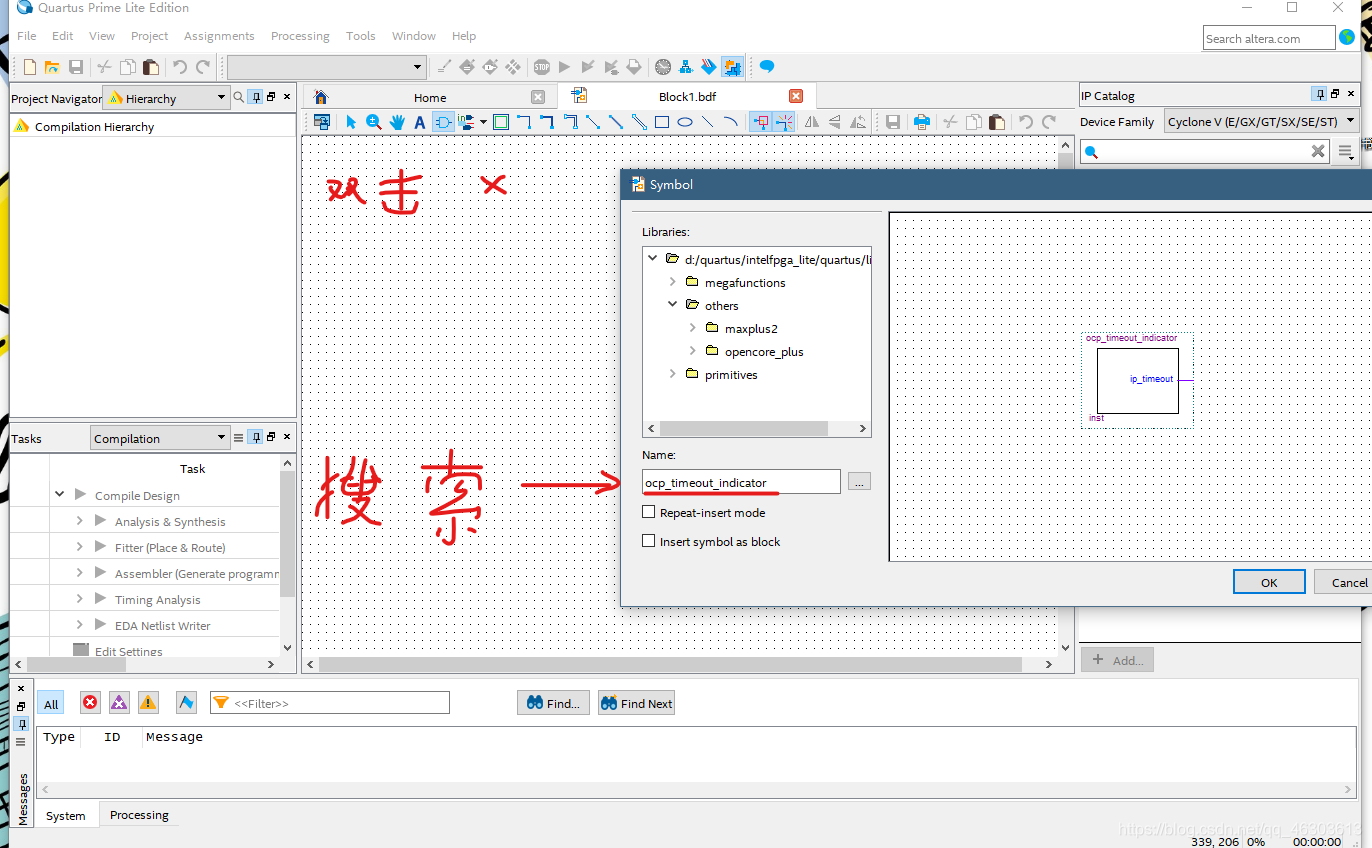Expand the megafunctions library folder
Screen dimensions: 1372x848
[673, 282]
